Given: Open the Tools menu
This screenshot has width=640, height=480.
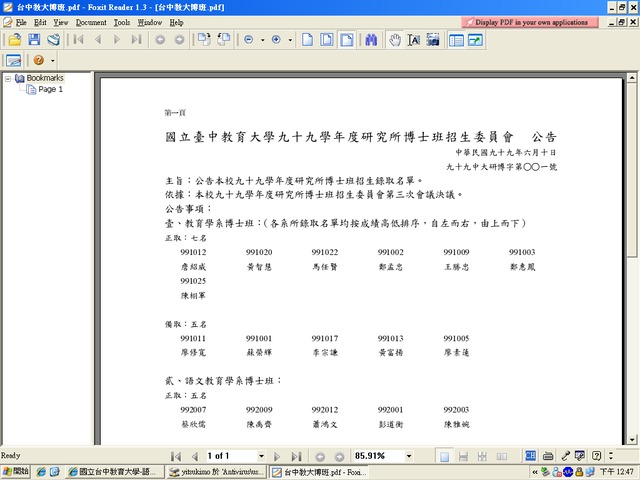Looking at the screenshot, I should coord(122,21).
